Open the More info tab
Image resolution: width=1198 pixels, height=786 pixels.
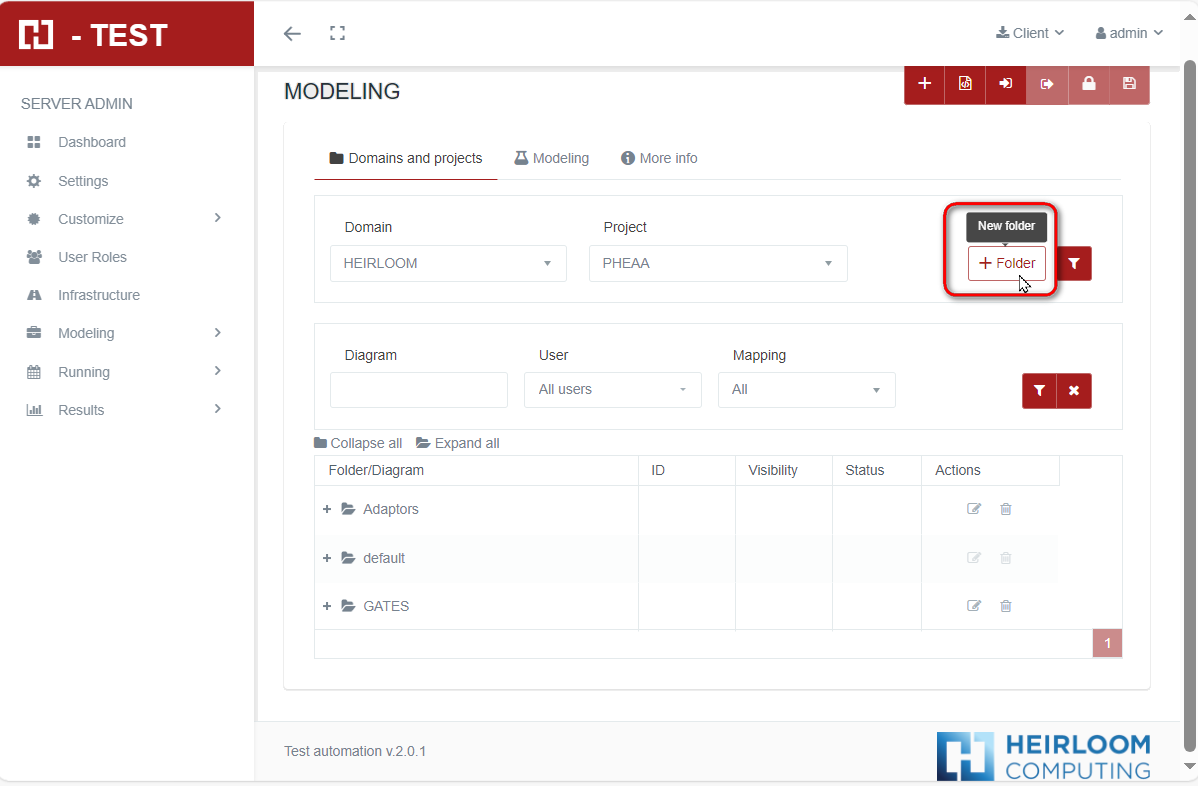tap(659, 158)
